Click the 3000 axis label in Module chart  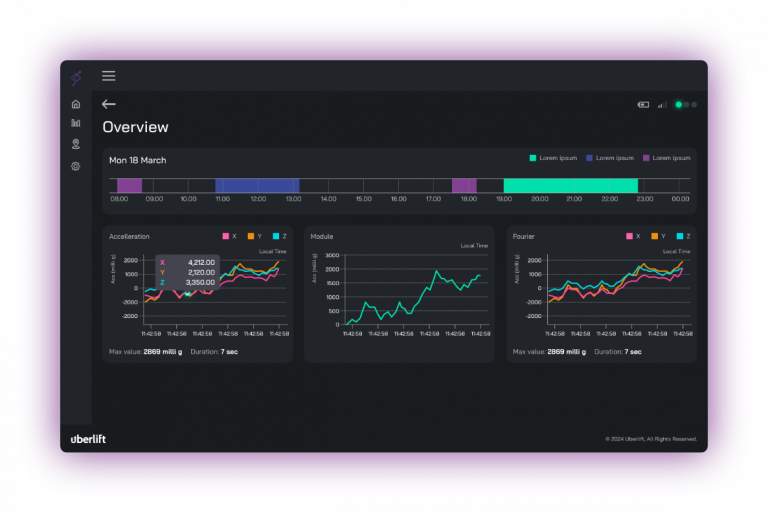[x=332, y=255]
